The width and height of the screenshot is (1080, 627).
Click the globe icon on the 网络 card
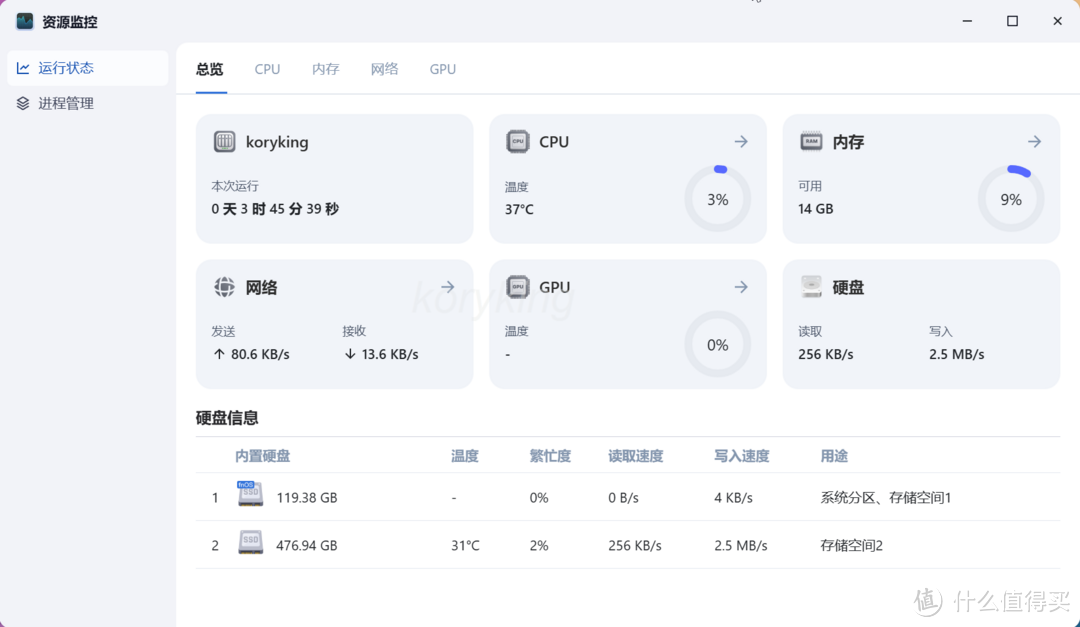pos(224,287)
